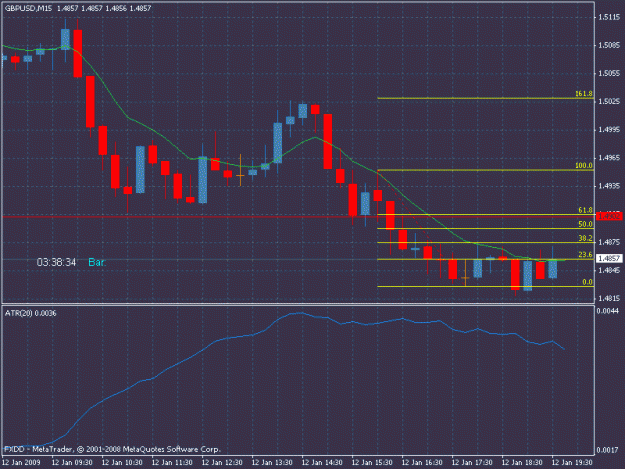Click the 1.4935 price axis label
The image size is (625, 469).
[x=609, y=186]
